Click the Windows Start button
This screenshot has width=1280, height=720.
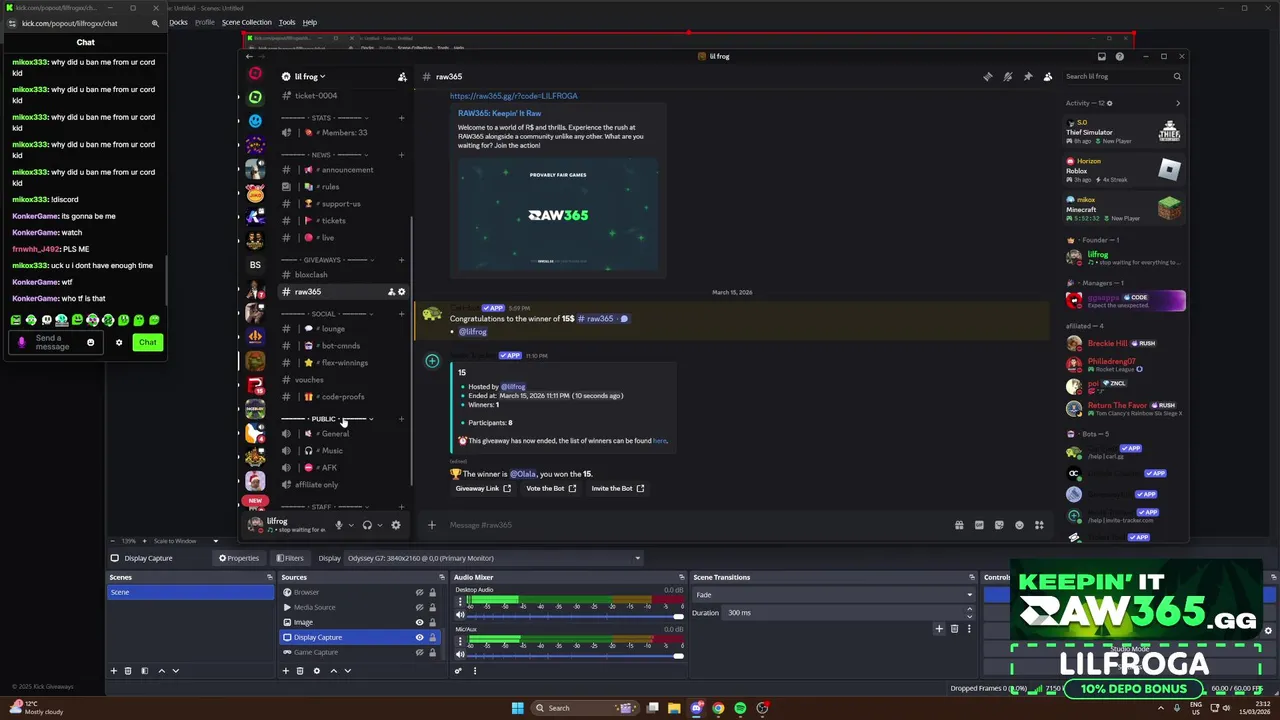[517, 708]
